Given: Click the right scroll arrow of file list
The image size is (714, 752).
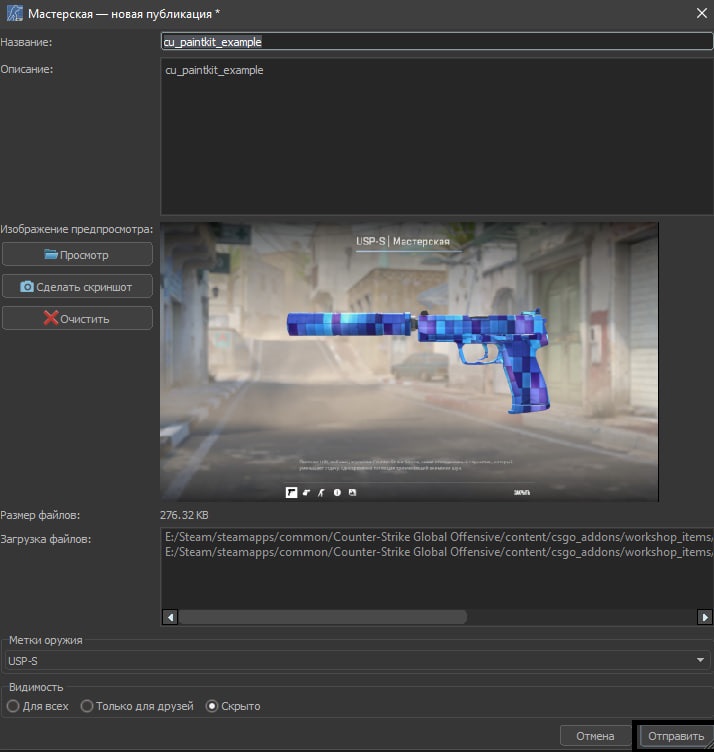Looking at the screenshot, I should pyautogui.click(x=704, y=617).
